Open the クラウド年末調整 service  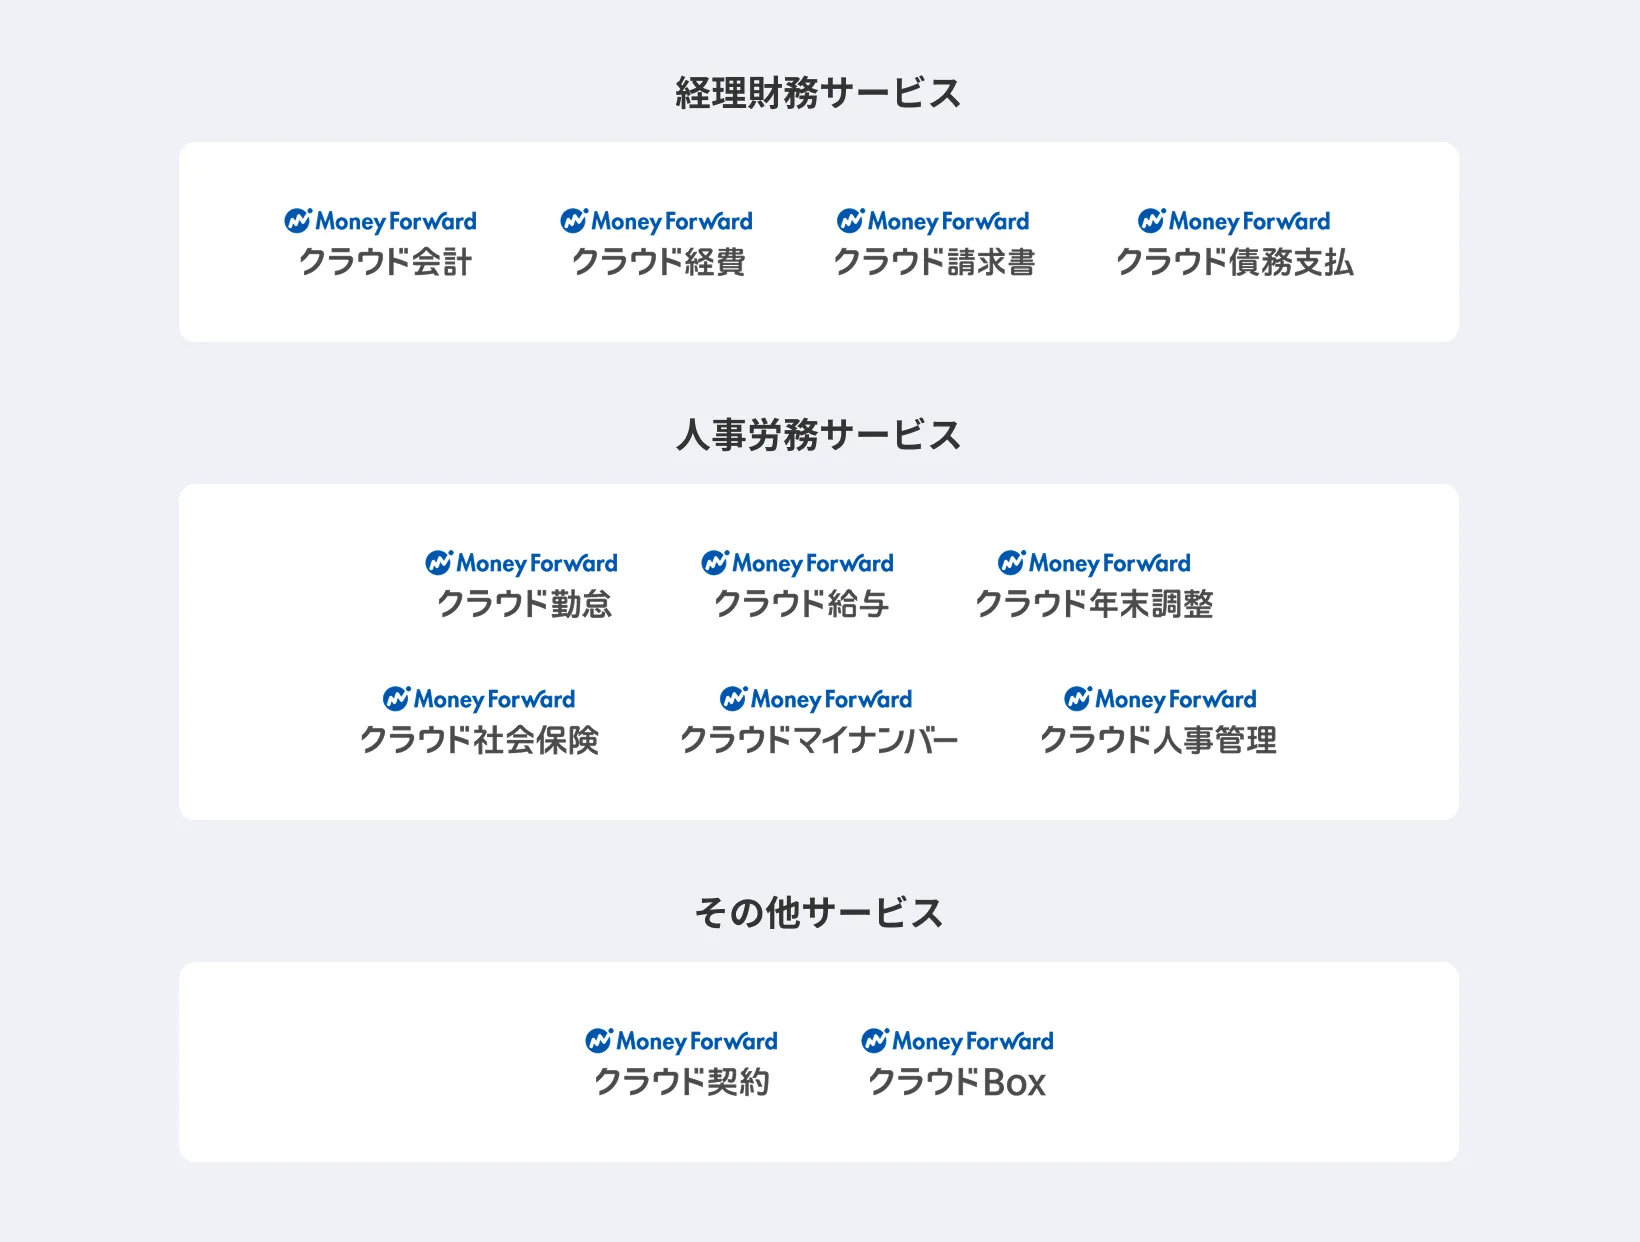(x=1094, y=604)
